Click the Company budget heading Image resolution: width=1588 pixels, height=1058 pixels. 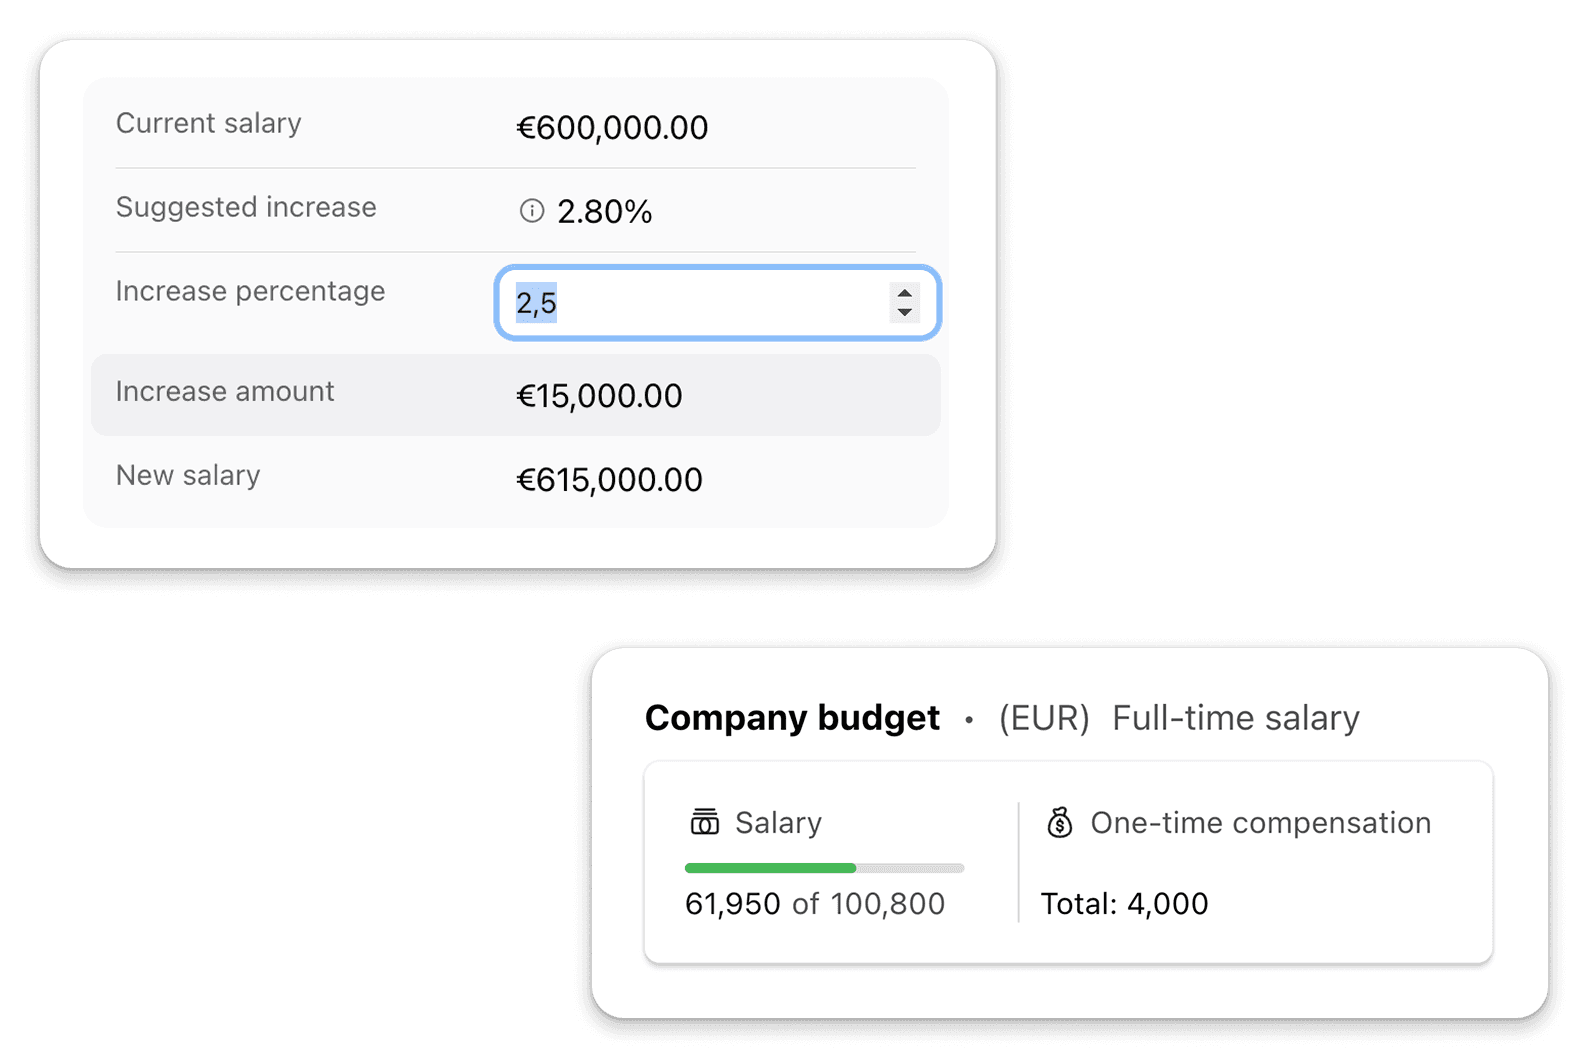[792, 718]
